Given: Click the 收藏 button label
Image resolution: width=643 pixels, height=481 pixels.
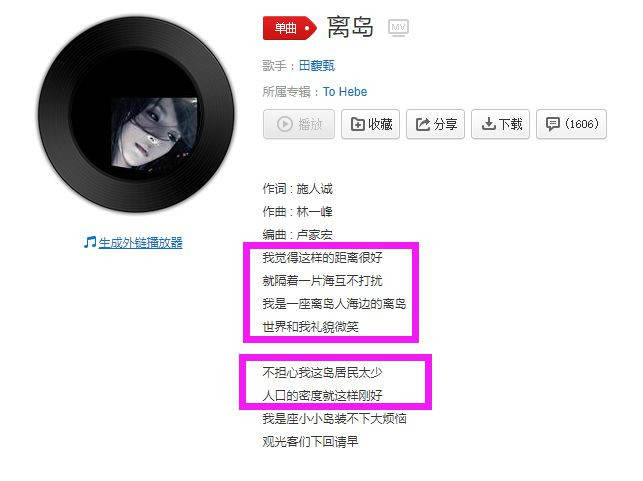Looking at the screenshot, I should click(x=380, y=124).
